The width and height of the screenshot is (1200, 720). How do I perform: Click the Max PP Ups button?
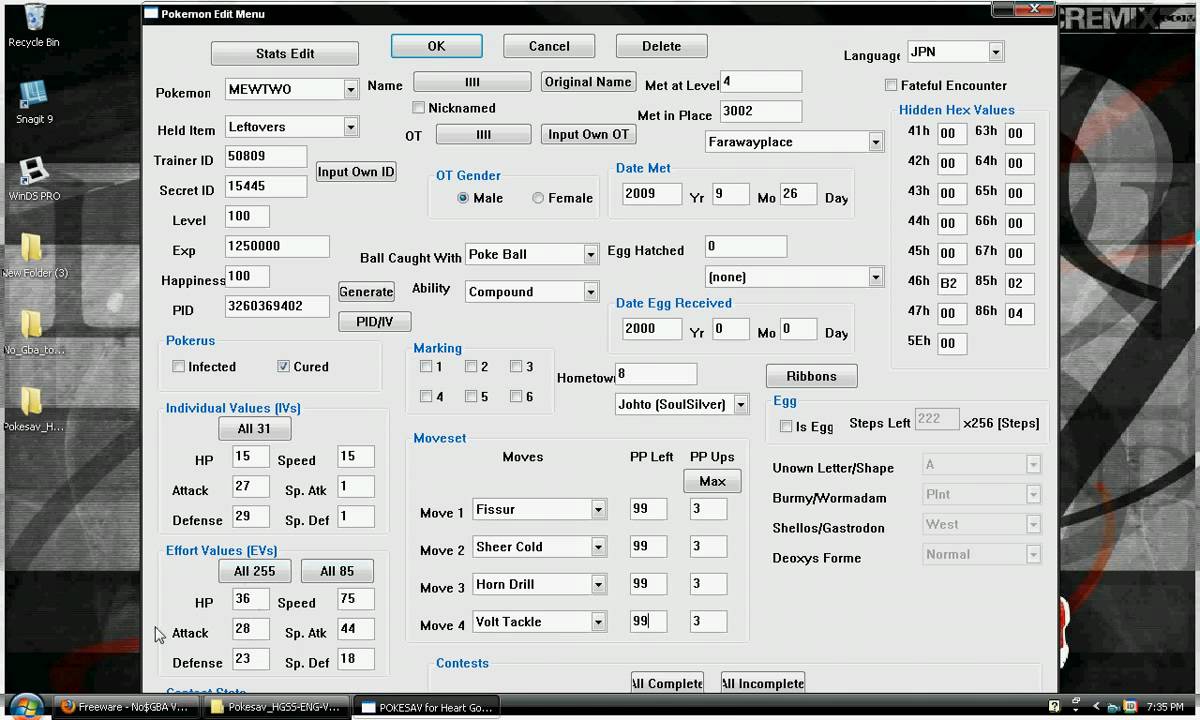click(713, 481)
